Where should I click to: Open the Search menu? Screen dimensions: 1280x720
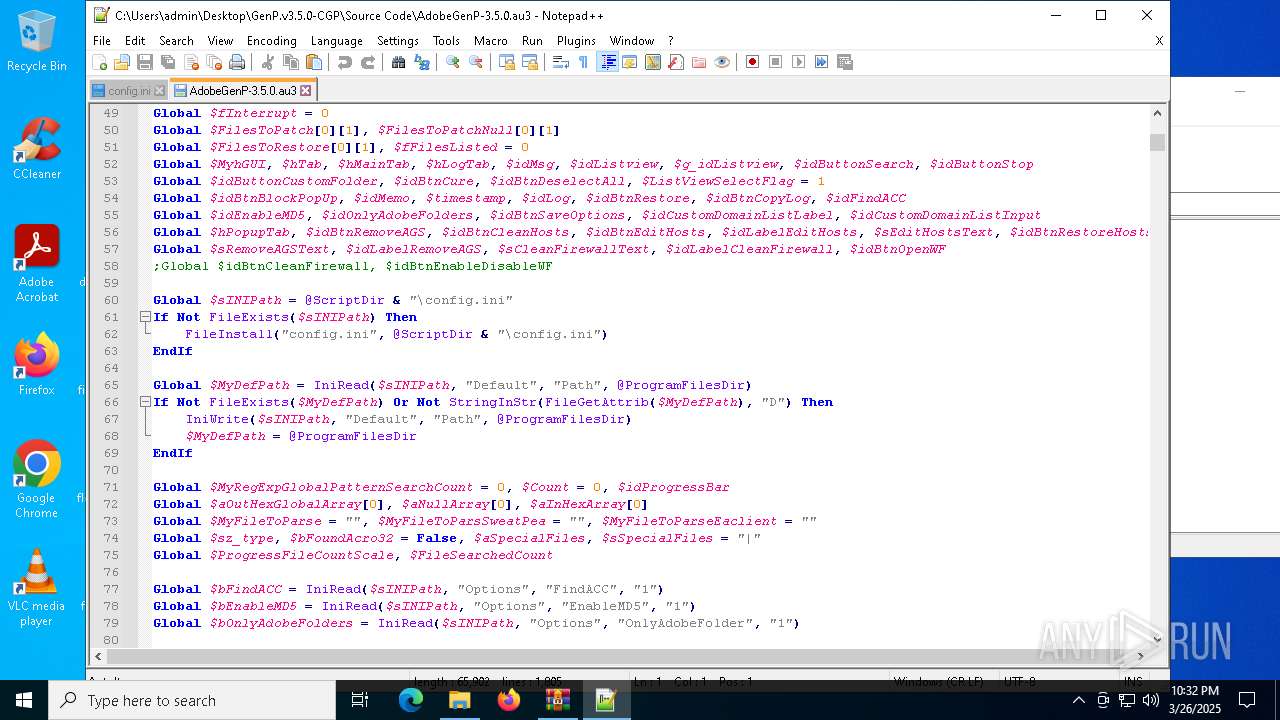pos(176,41)
